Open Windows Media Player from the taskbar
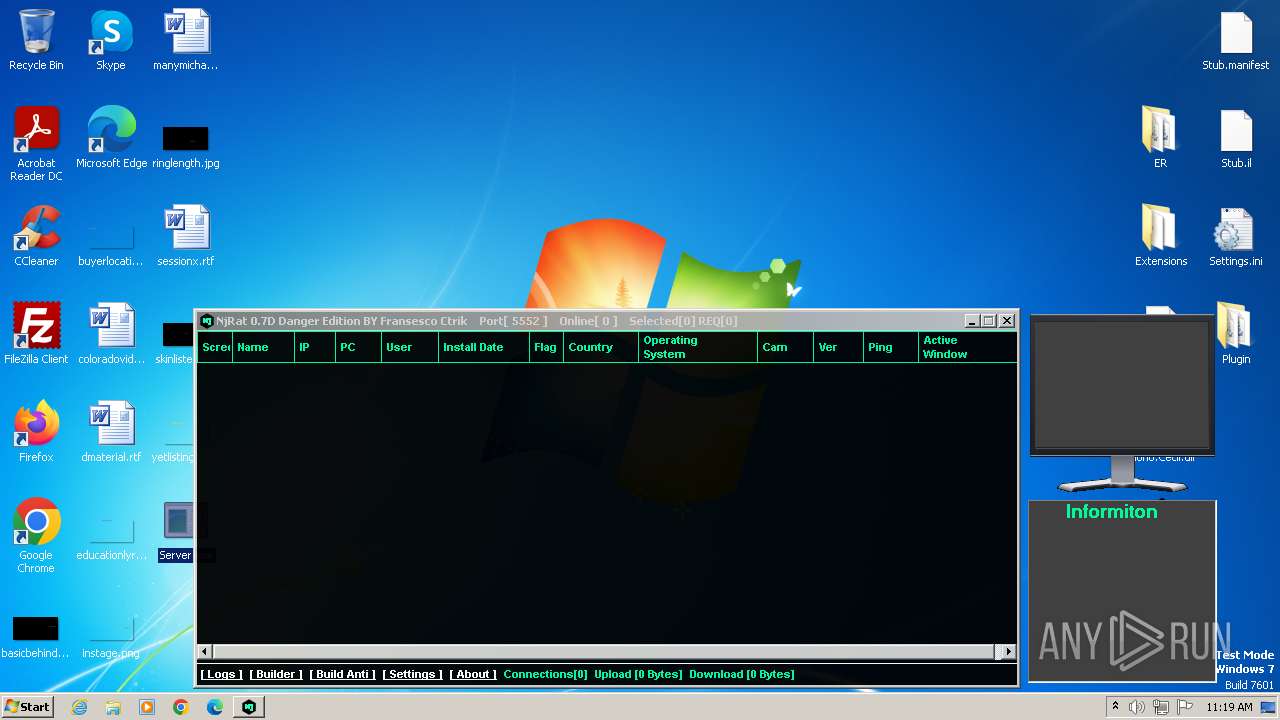 pos(147,707)
